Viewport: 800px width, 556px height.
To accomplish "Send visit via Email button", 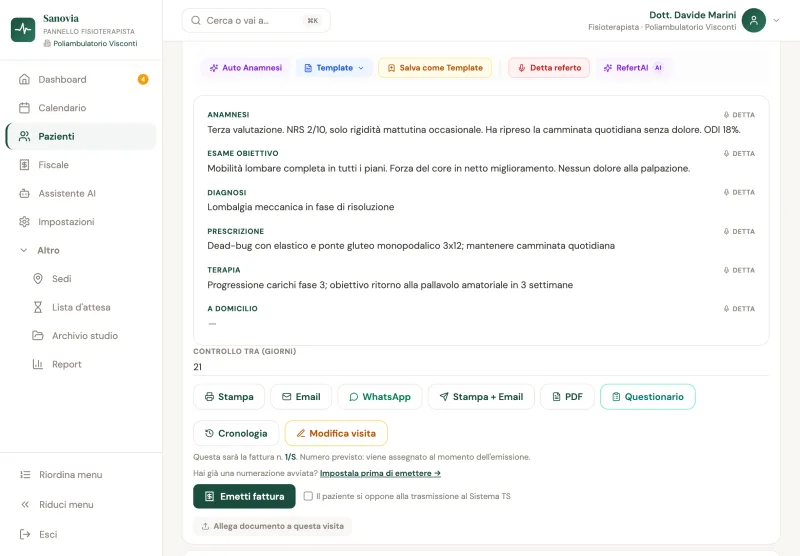I will pyautogui.click(x=301, y=397).
